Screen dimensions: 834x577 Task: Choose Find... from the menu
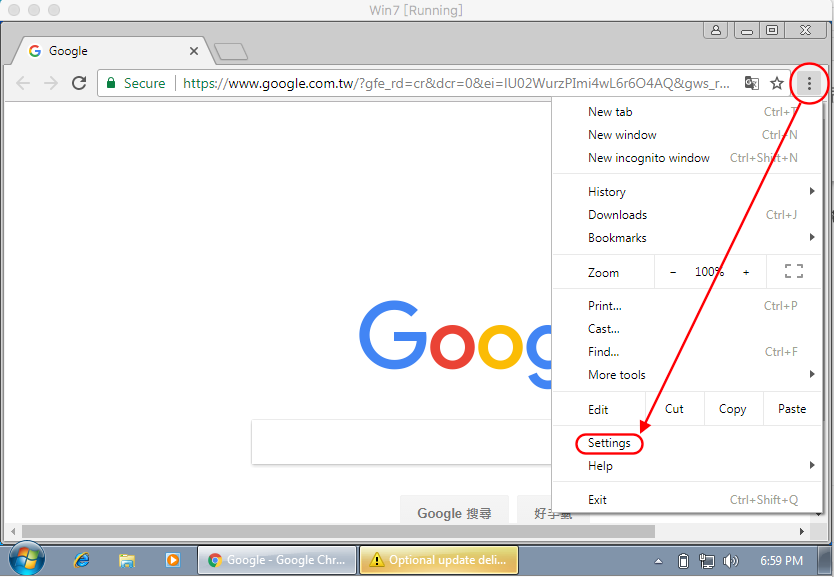tap(687, 352)
